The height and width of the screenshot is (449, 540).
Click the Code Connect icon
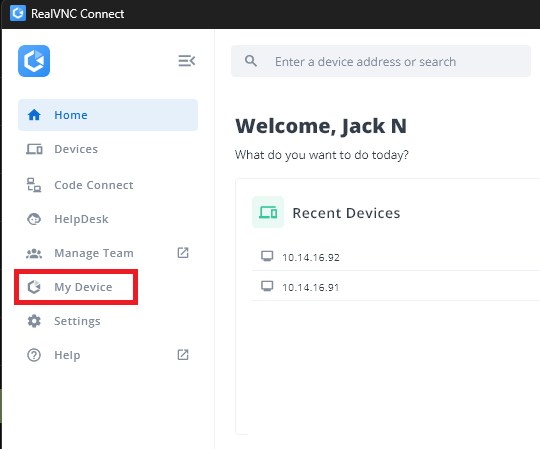tap(34, 185)
